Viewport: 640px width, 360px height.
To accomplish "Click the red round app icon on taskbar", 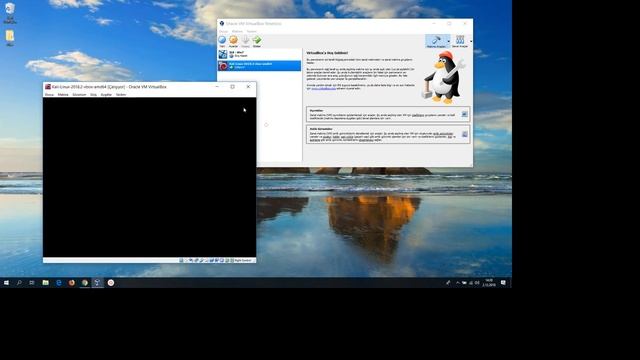I will tap(111, 282).
